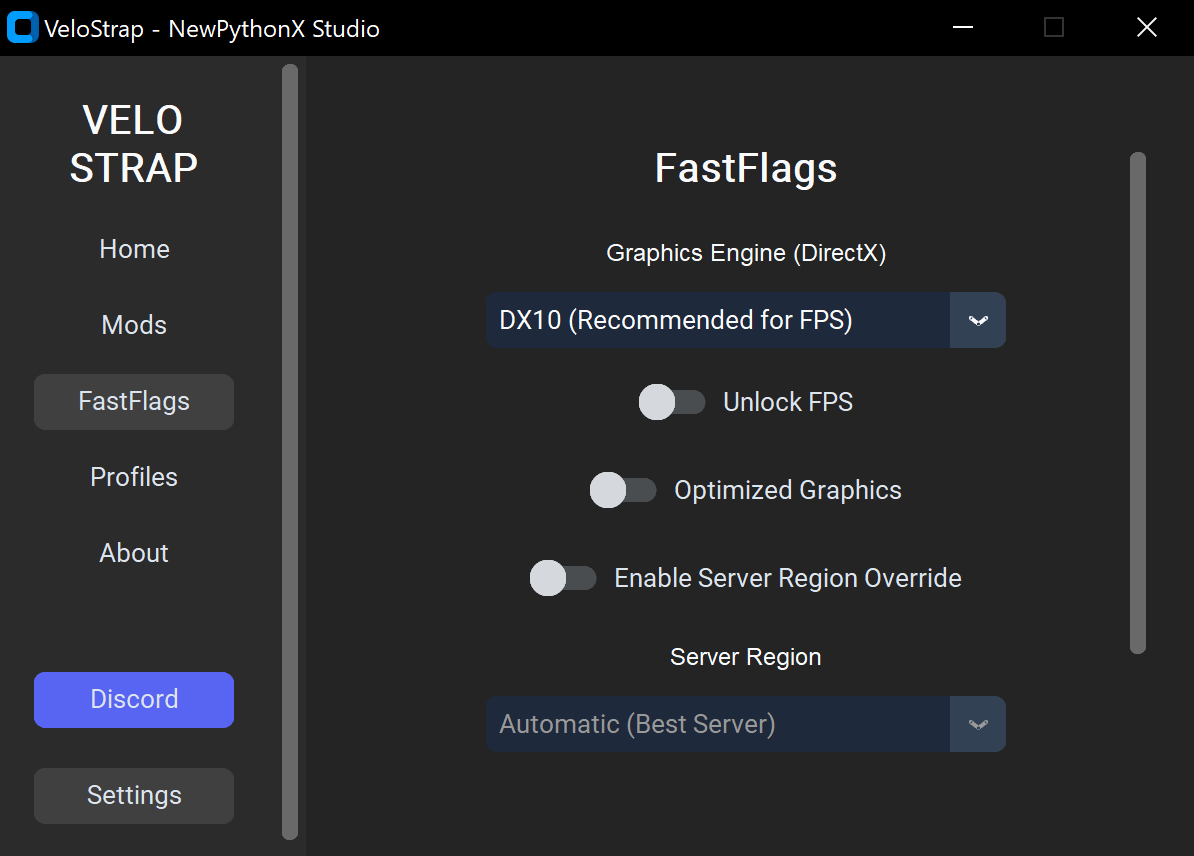Expand the Automatic (Best Server) dropdown

coord(717,724)
